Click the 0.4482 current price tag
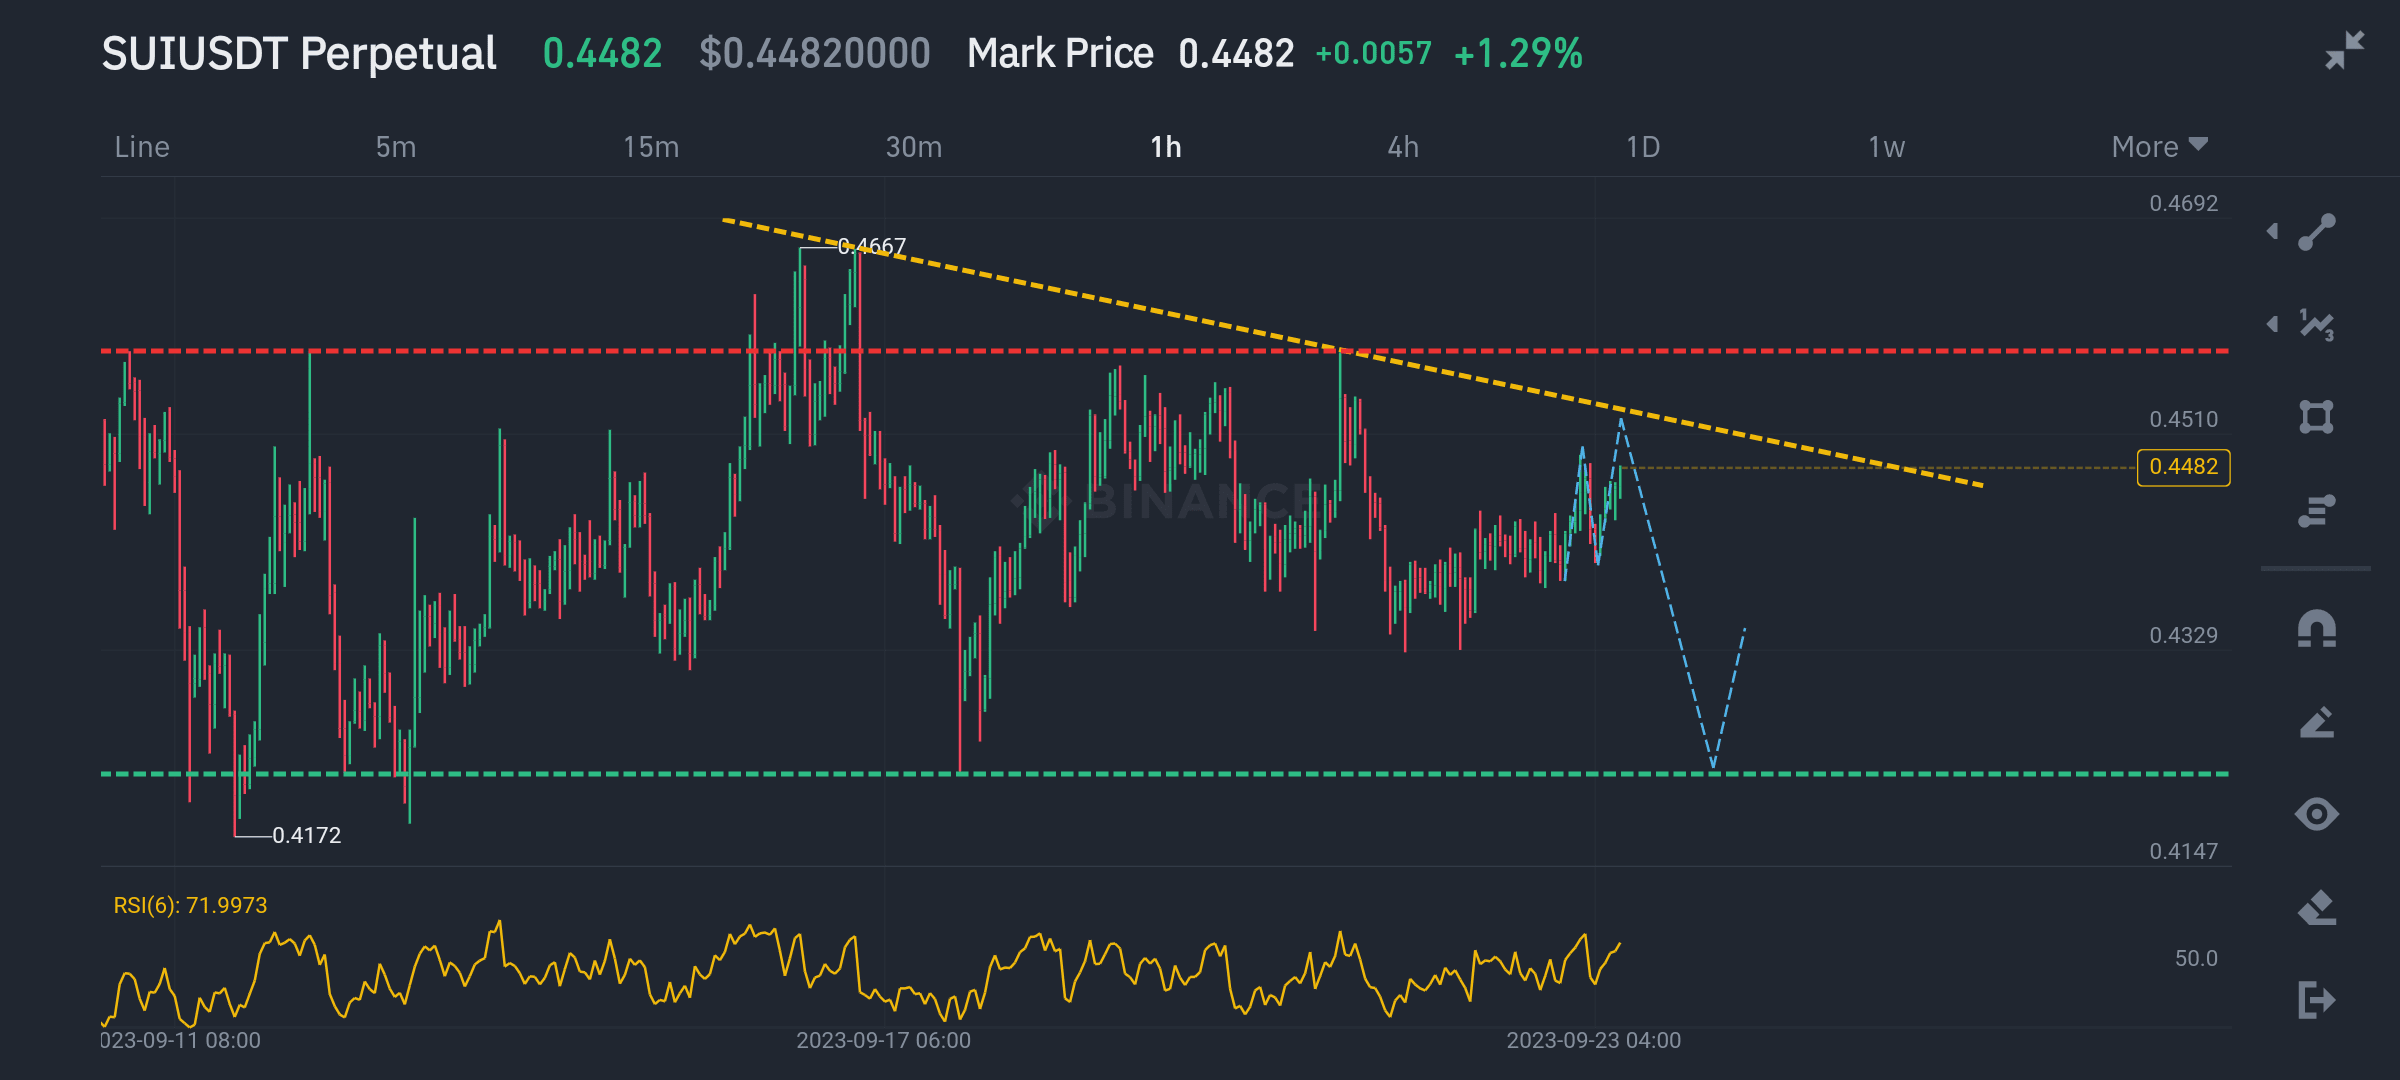This screenshot has width=2400, height=1080. (x=2183, y=467)
